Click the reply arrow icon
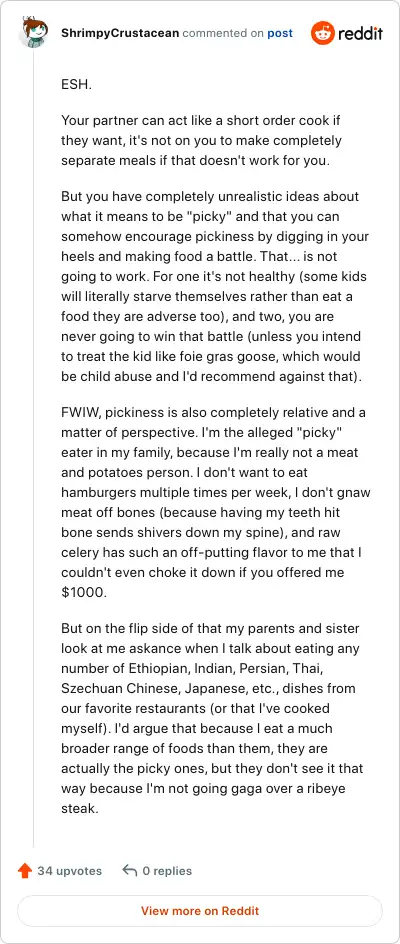This screenshot has width=400, height=944. tap(130, 871)
